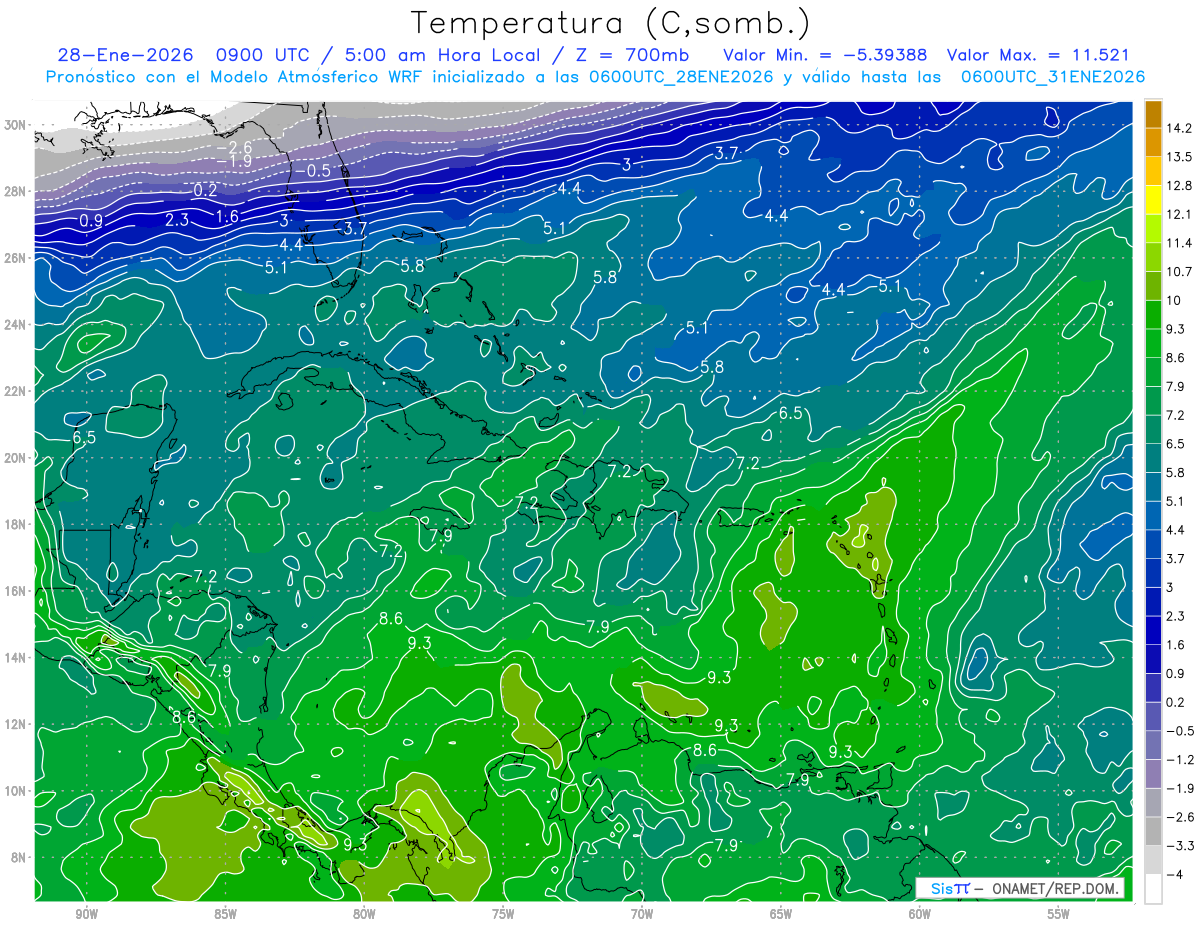
Task: Click the 0.9 contour label on the map
Action: point(91,221)
